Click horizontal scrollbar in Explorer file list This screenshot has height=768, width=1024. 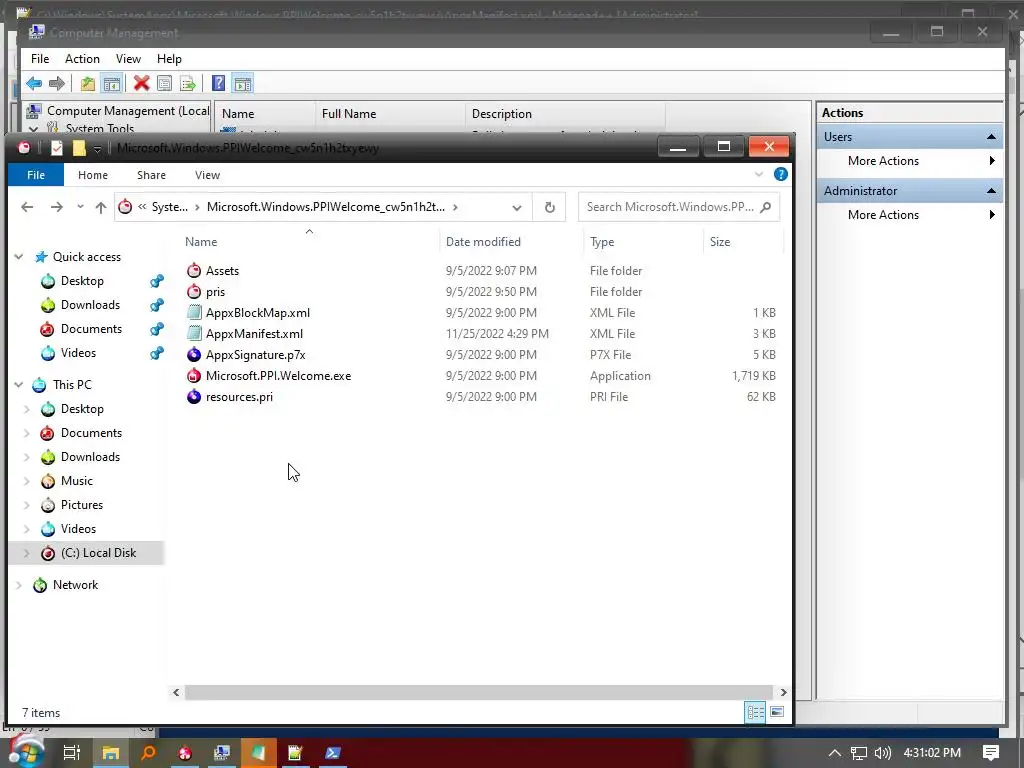479,692
